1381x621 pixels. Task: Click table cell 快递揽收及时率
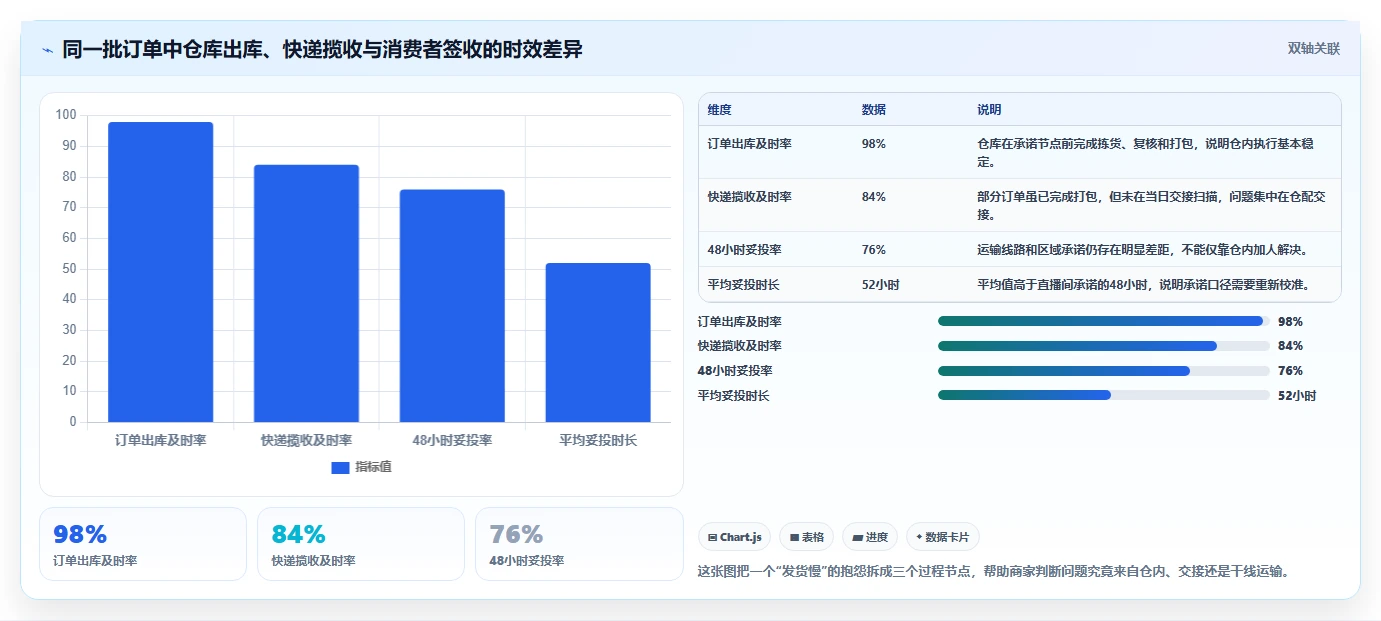(x=749, y=197)
